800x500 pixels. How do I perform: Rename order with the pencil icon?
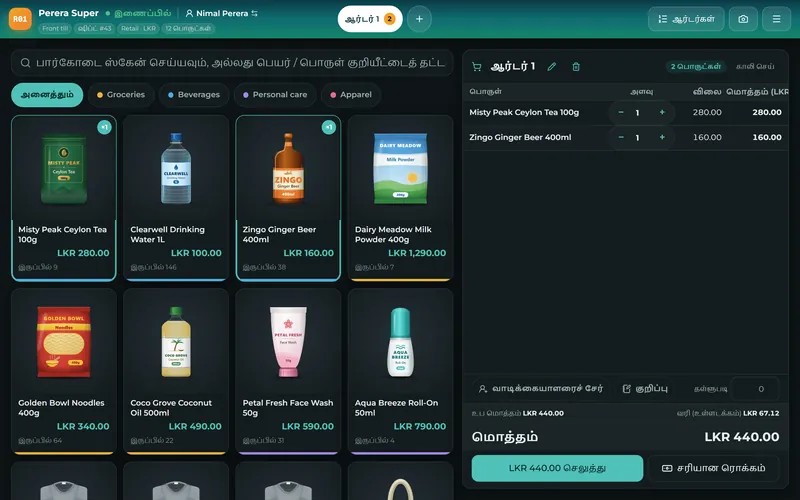click(x=552, y=67)
